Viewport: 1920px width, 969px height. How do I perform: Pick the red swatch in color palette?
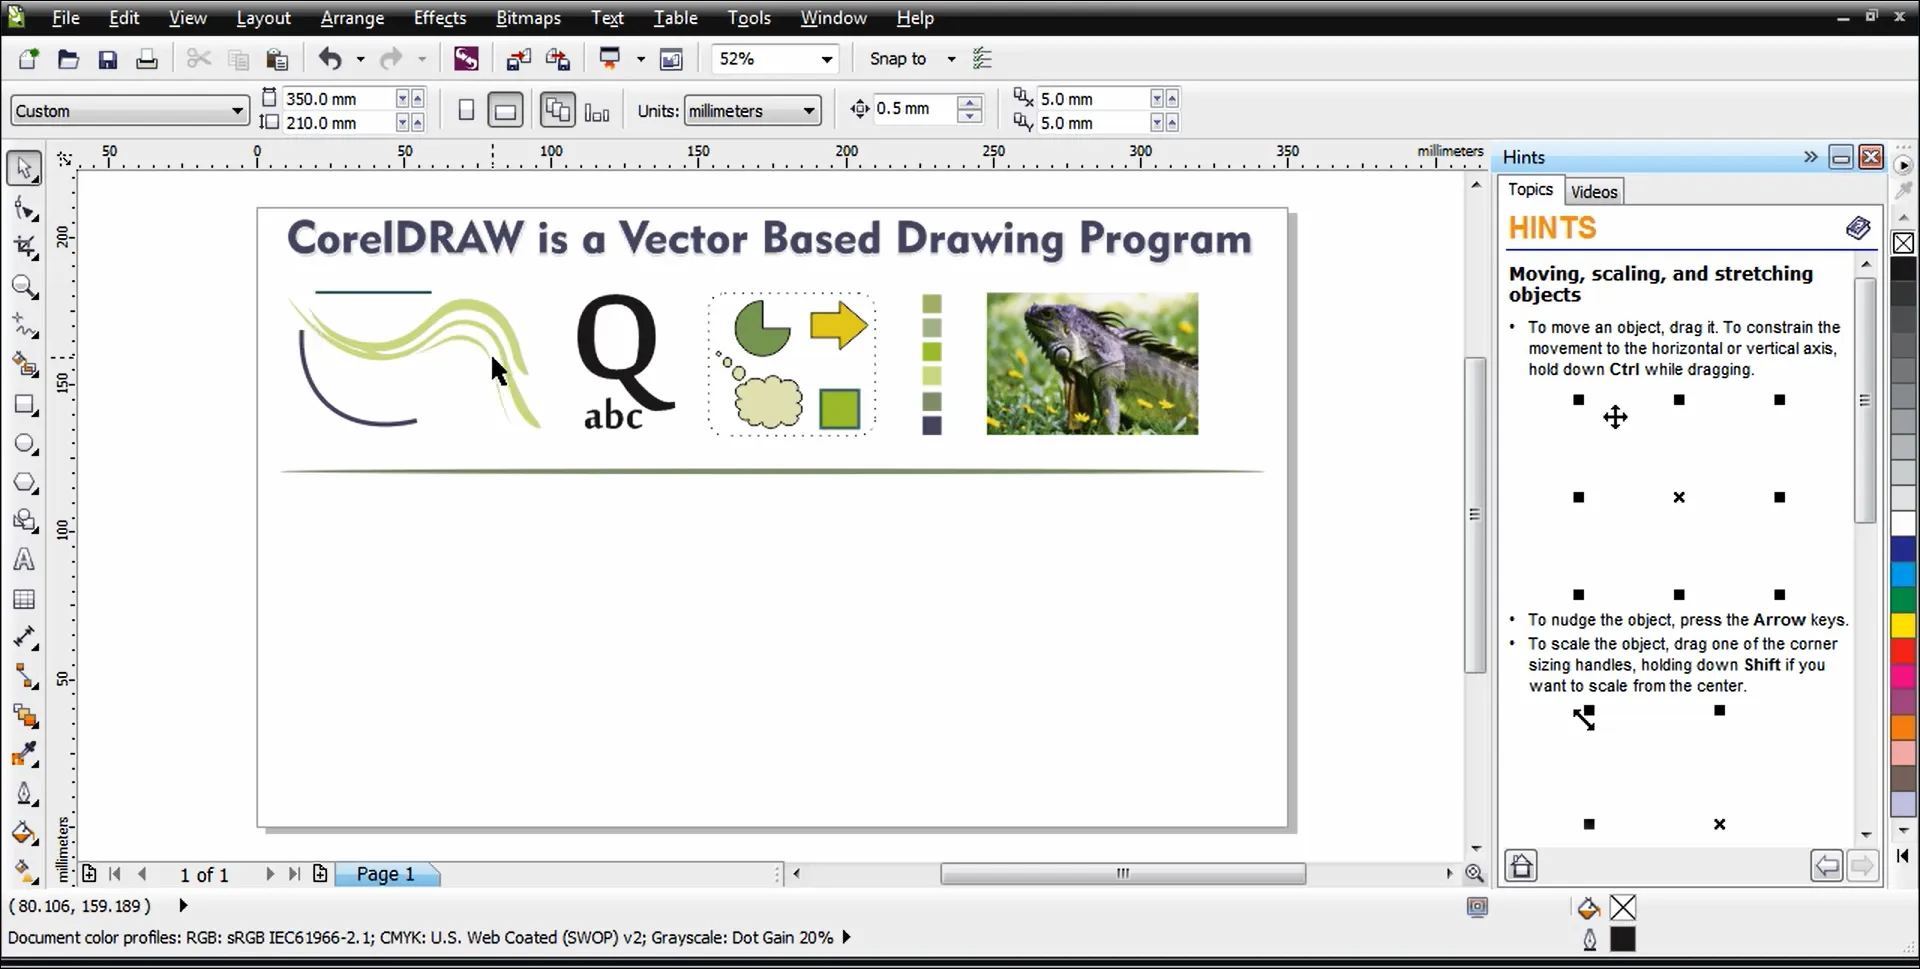click(x=1903, y=652)
